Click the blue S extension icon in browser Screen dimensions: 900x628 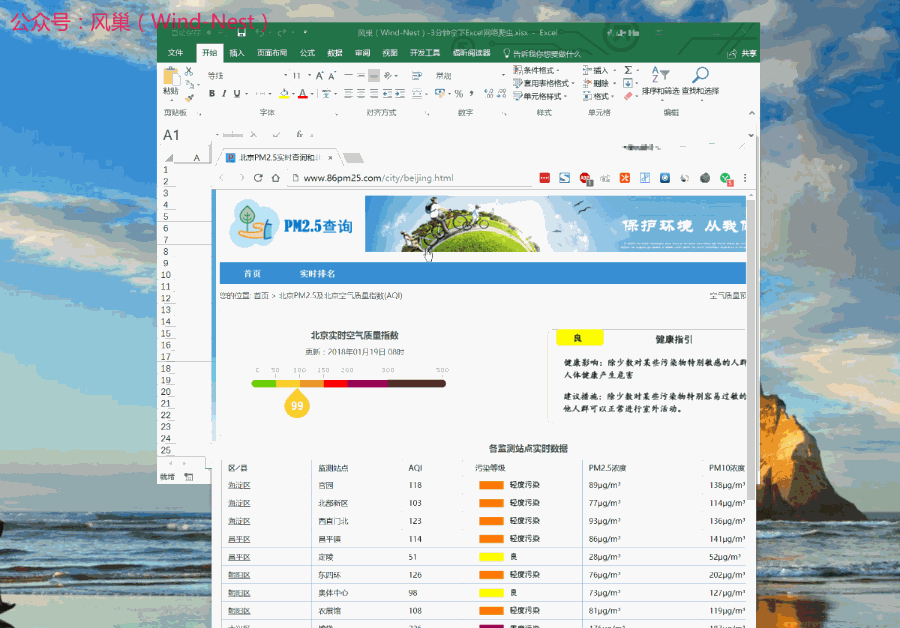[565, 178]
